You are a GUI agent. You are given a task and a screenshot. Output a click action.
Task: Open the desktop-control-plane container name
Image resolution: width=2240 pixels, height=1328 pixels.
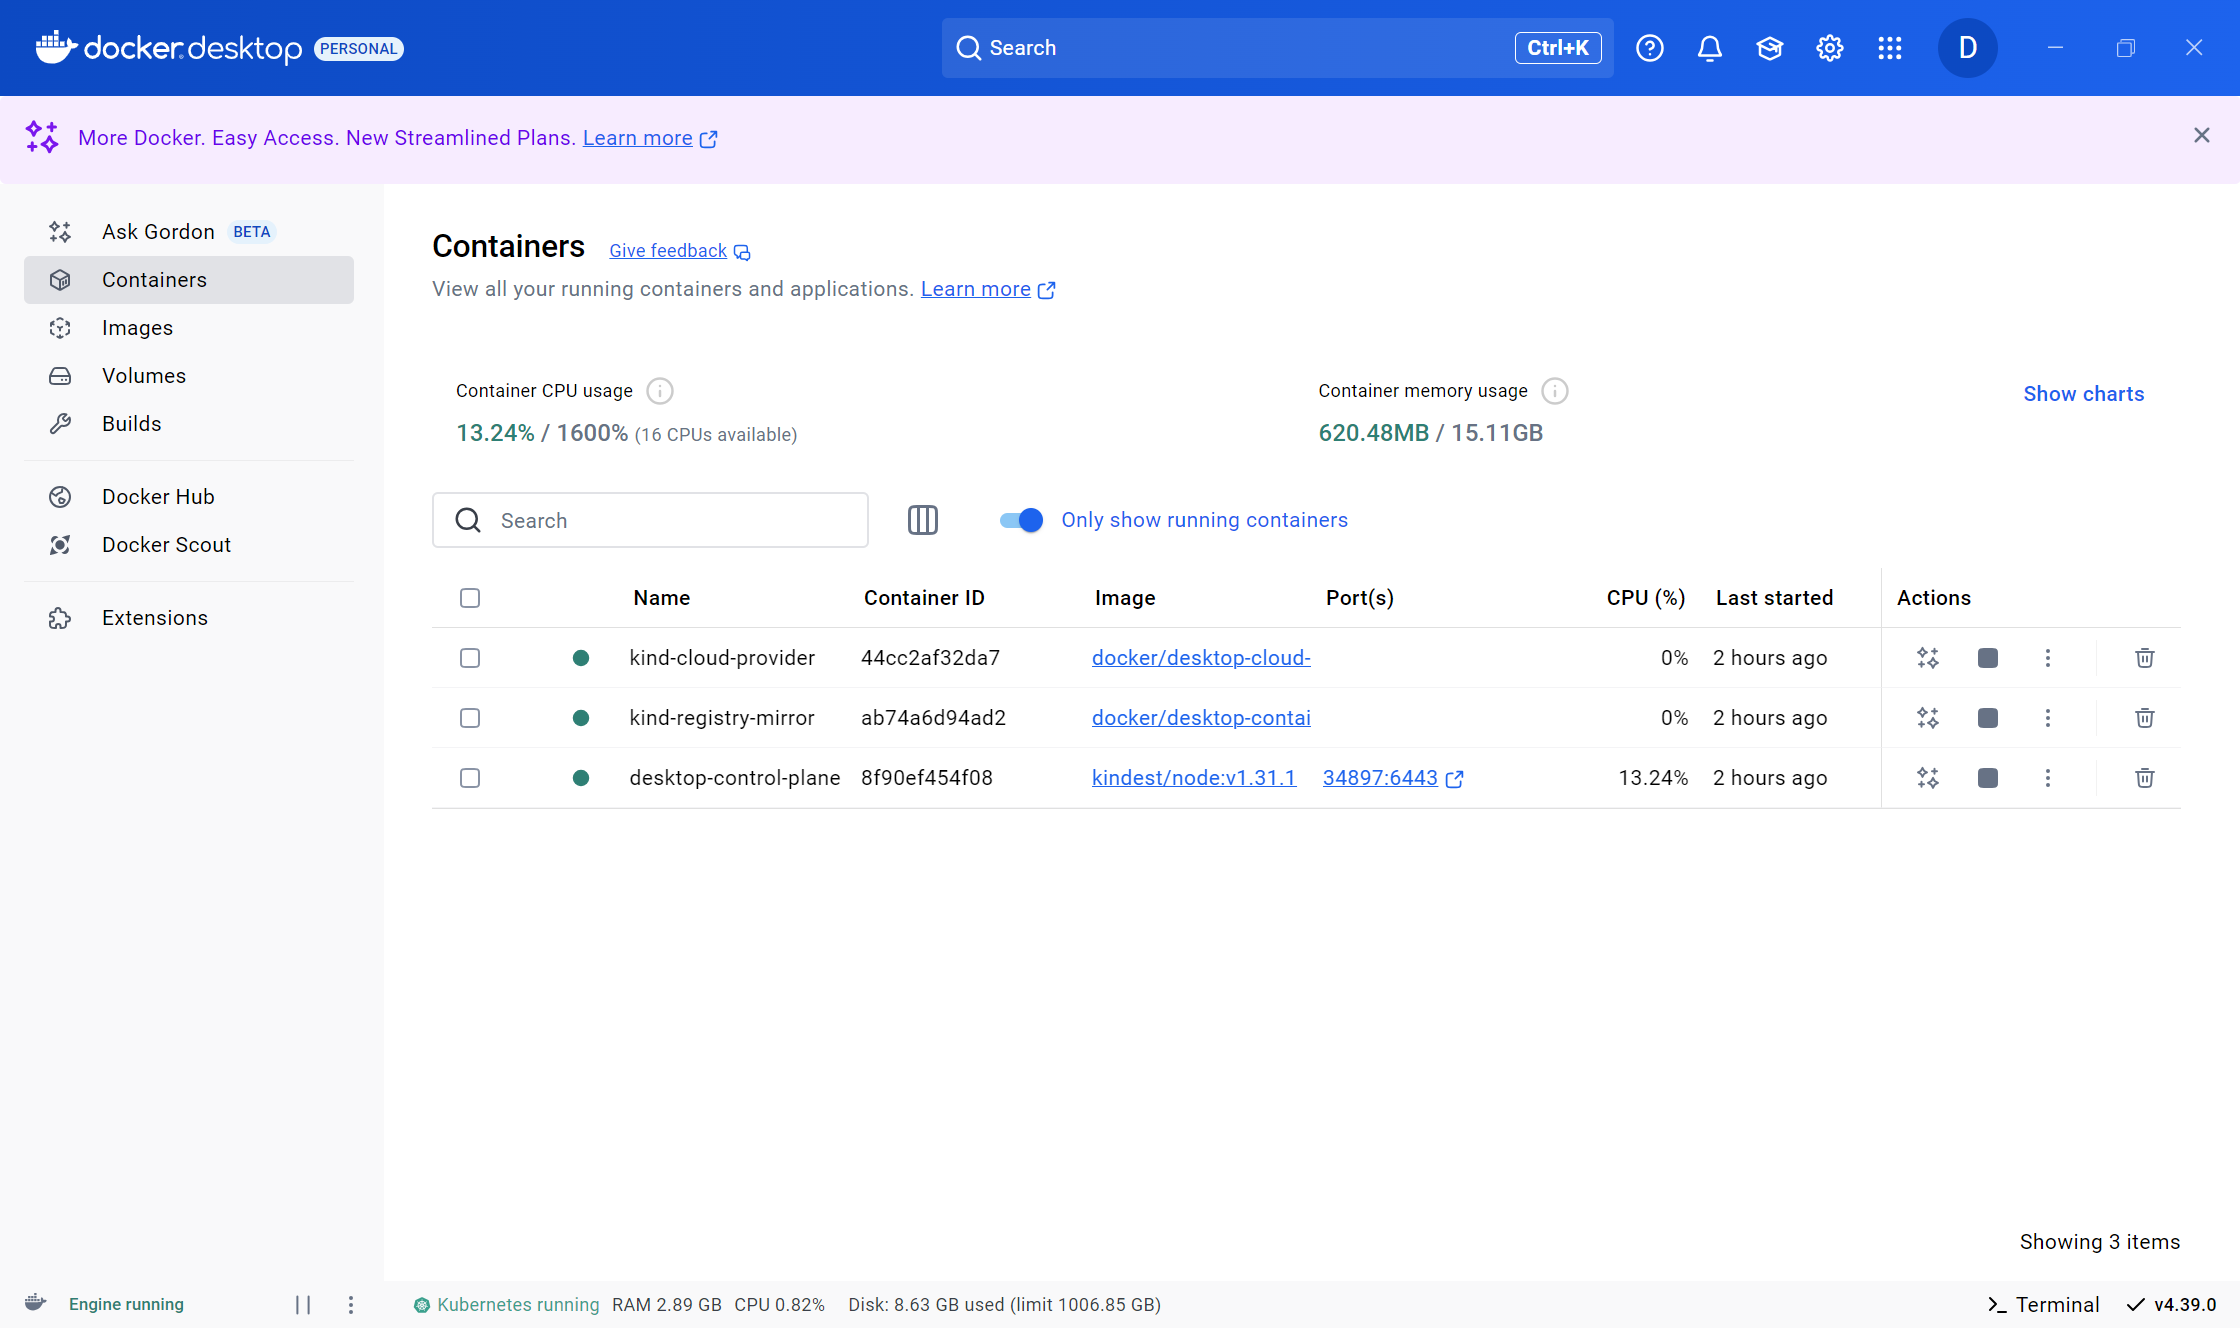pyautogui.click(x=735, y=778)
